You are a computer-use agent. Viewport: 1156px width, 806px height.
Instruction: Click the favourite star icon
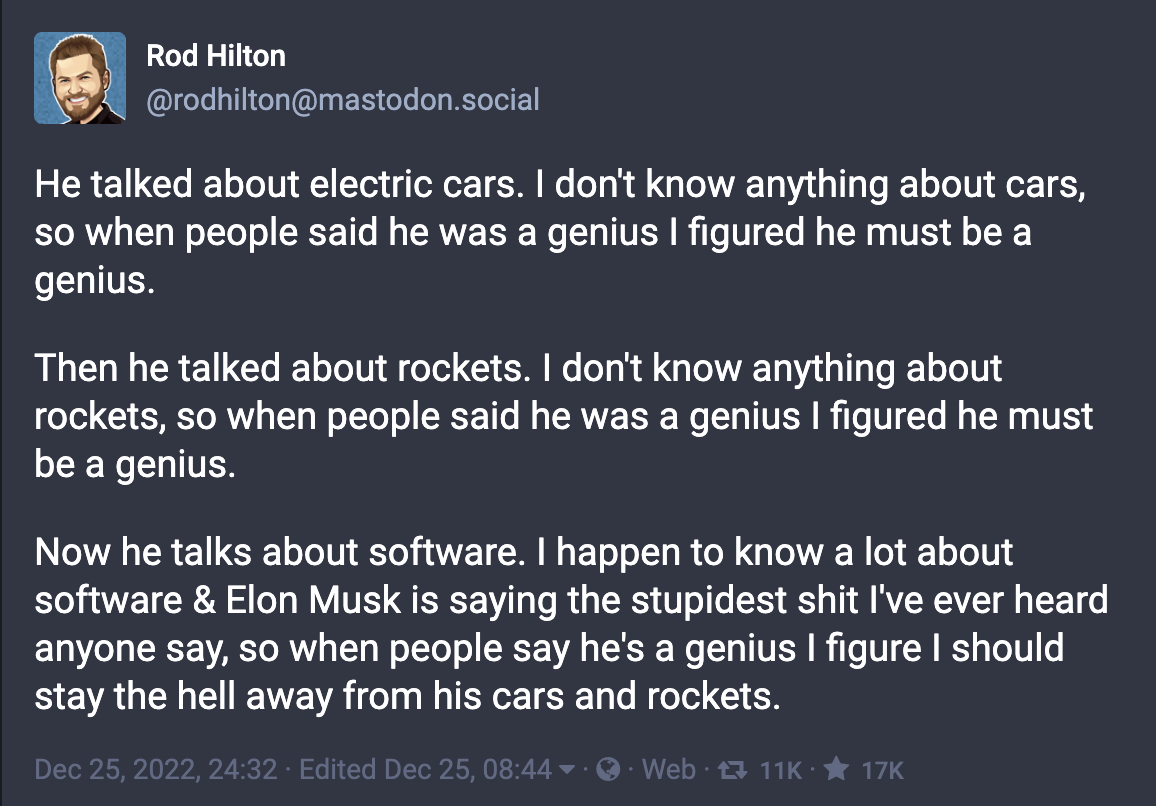pyautogui.click(x=836, y=768)
